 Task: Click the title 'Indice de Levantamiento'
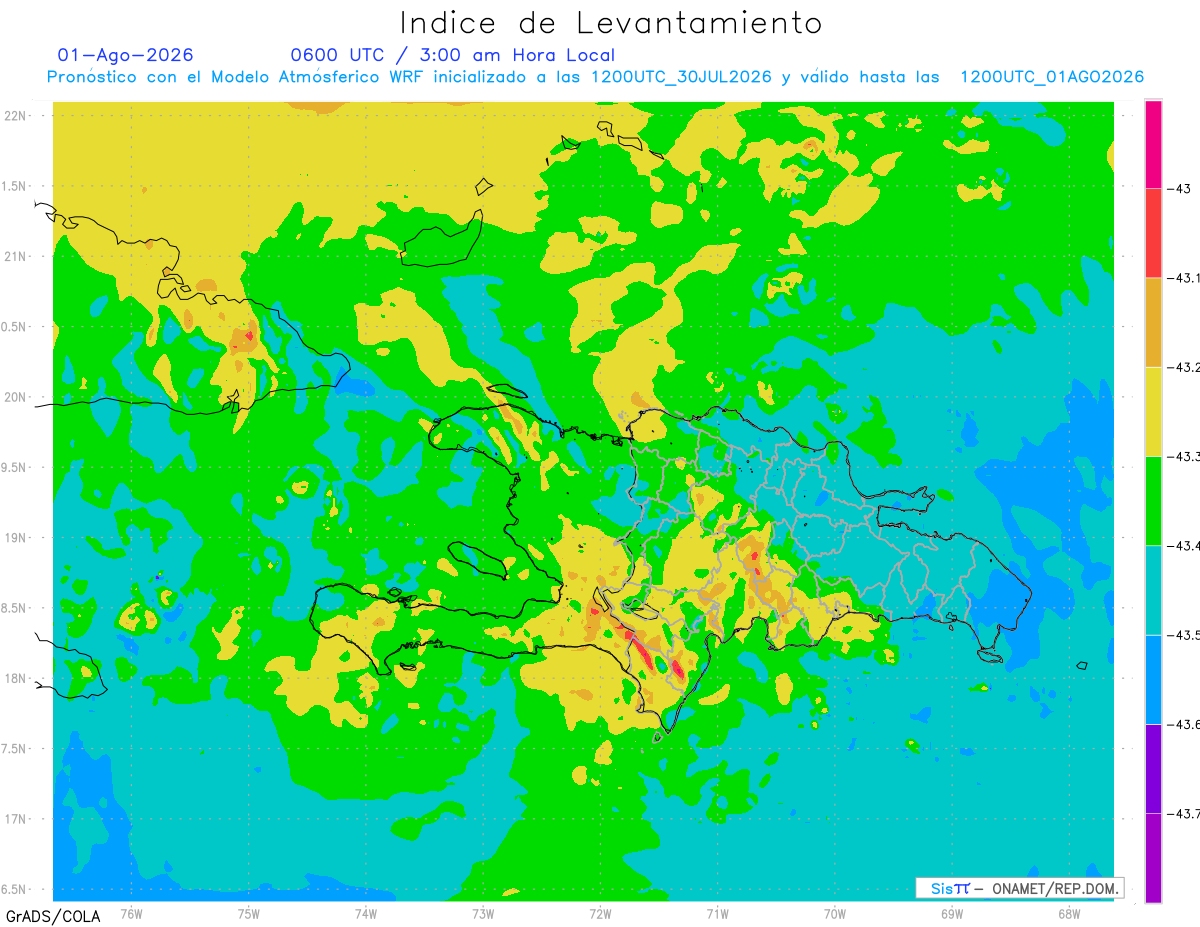[611, 23]
